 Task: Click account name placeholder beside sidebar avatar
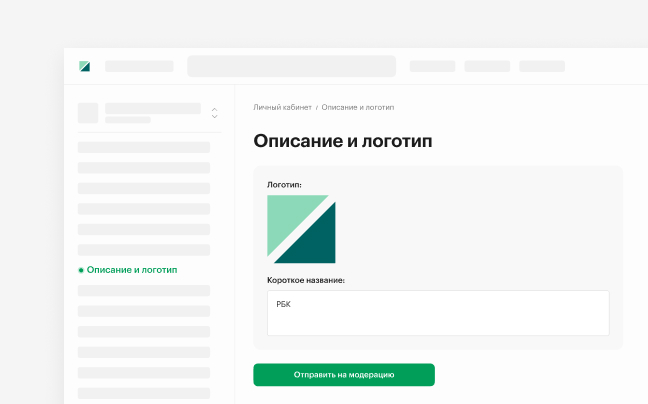[153, 108]
